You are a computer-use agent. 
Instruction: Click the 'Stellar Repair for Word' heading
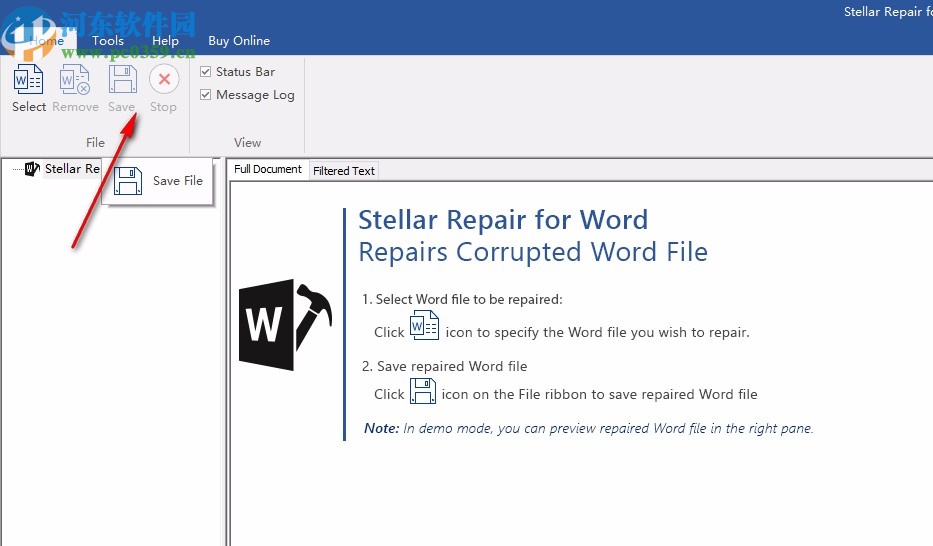click(503, 219)
